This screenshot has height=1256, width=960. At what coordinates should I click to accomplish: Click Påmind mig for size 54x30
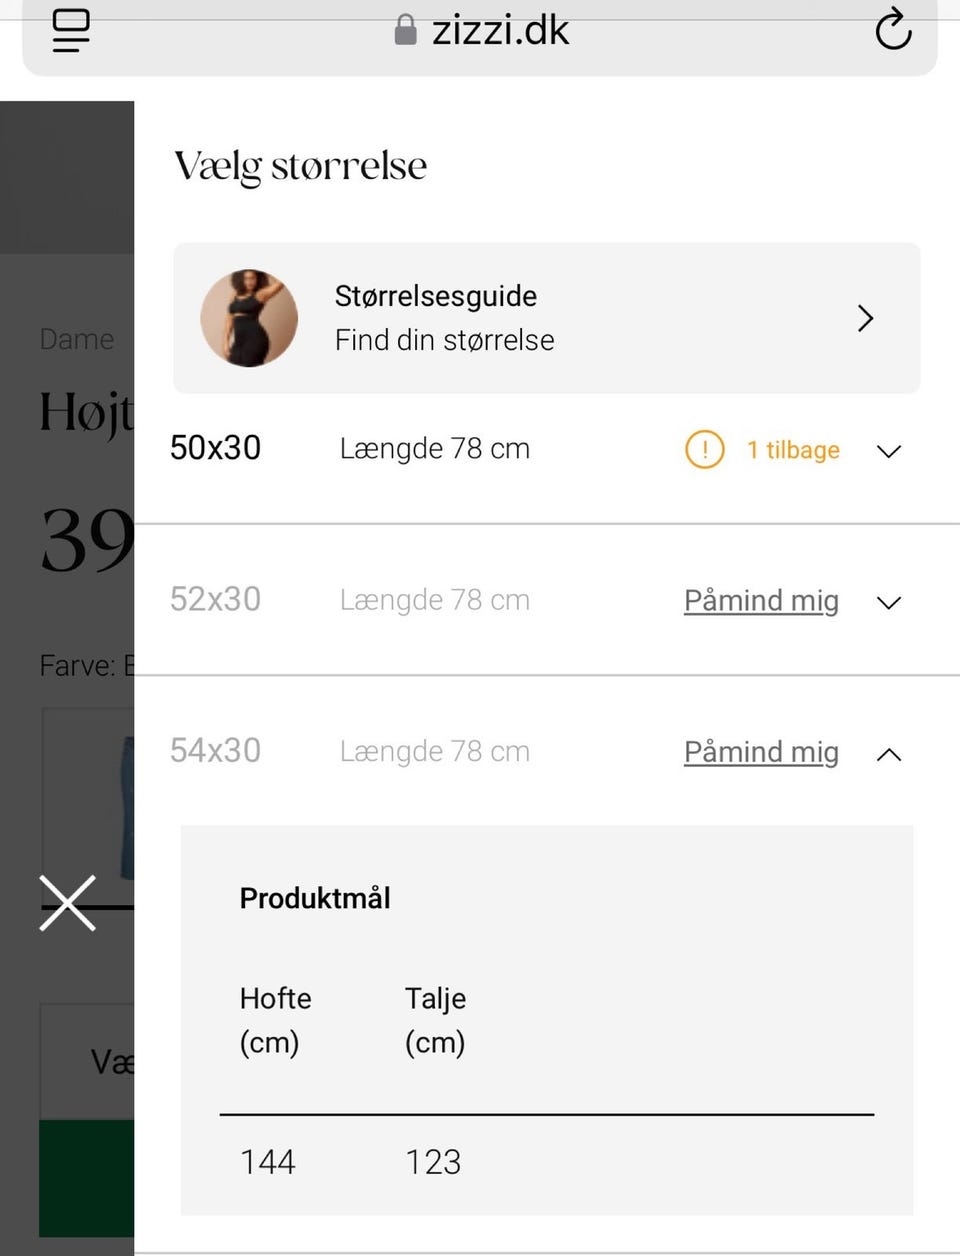[x=761, y=752]
